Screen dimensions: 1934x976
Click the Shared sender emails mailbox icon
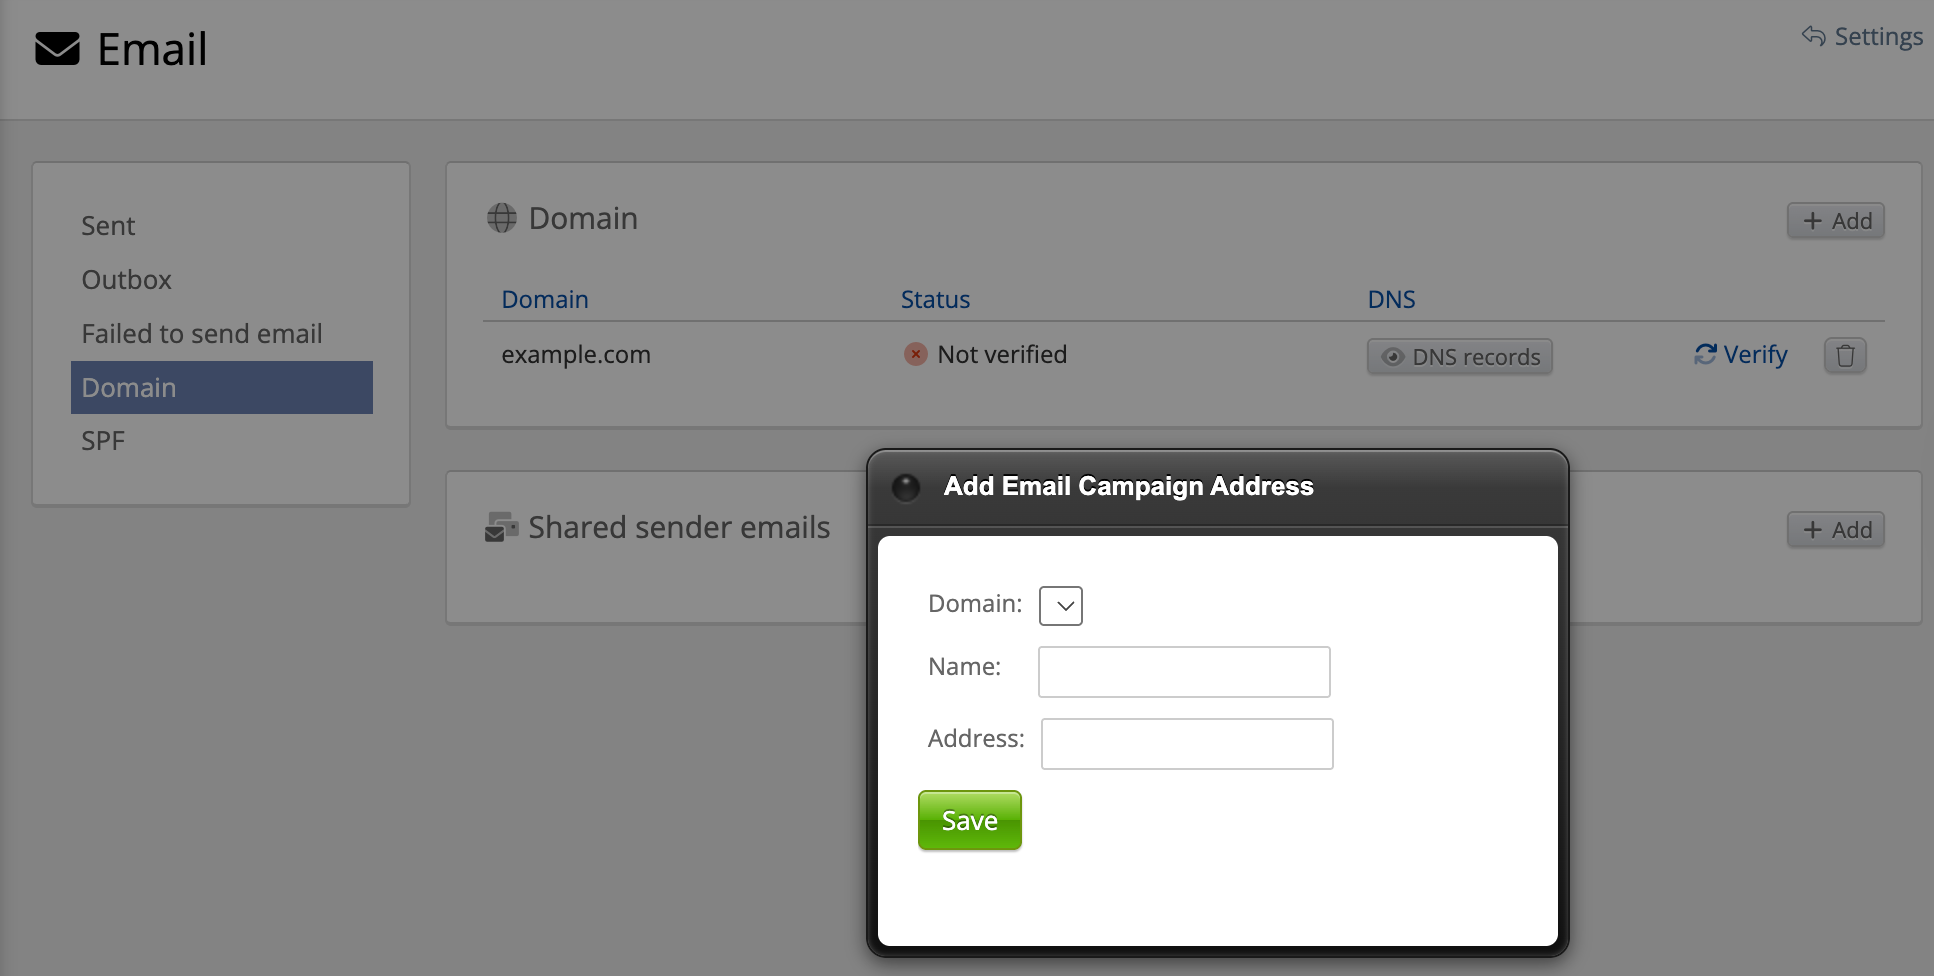tap(501, 527)
